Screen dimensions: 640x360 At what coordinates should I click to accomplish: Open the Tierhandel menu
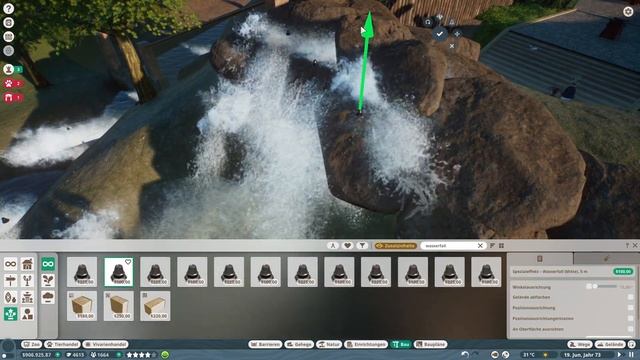point(62,344)
